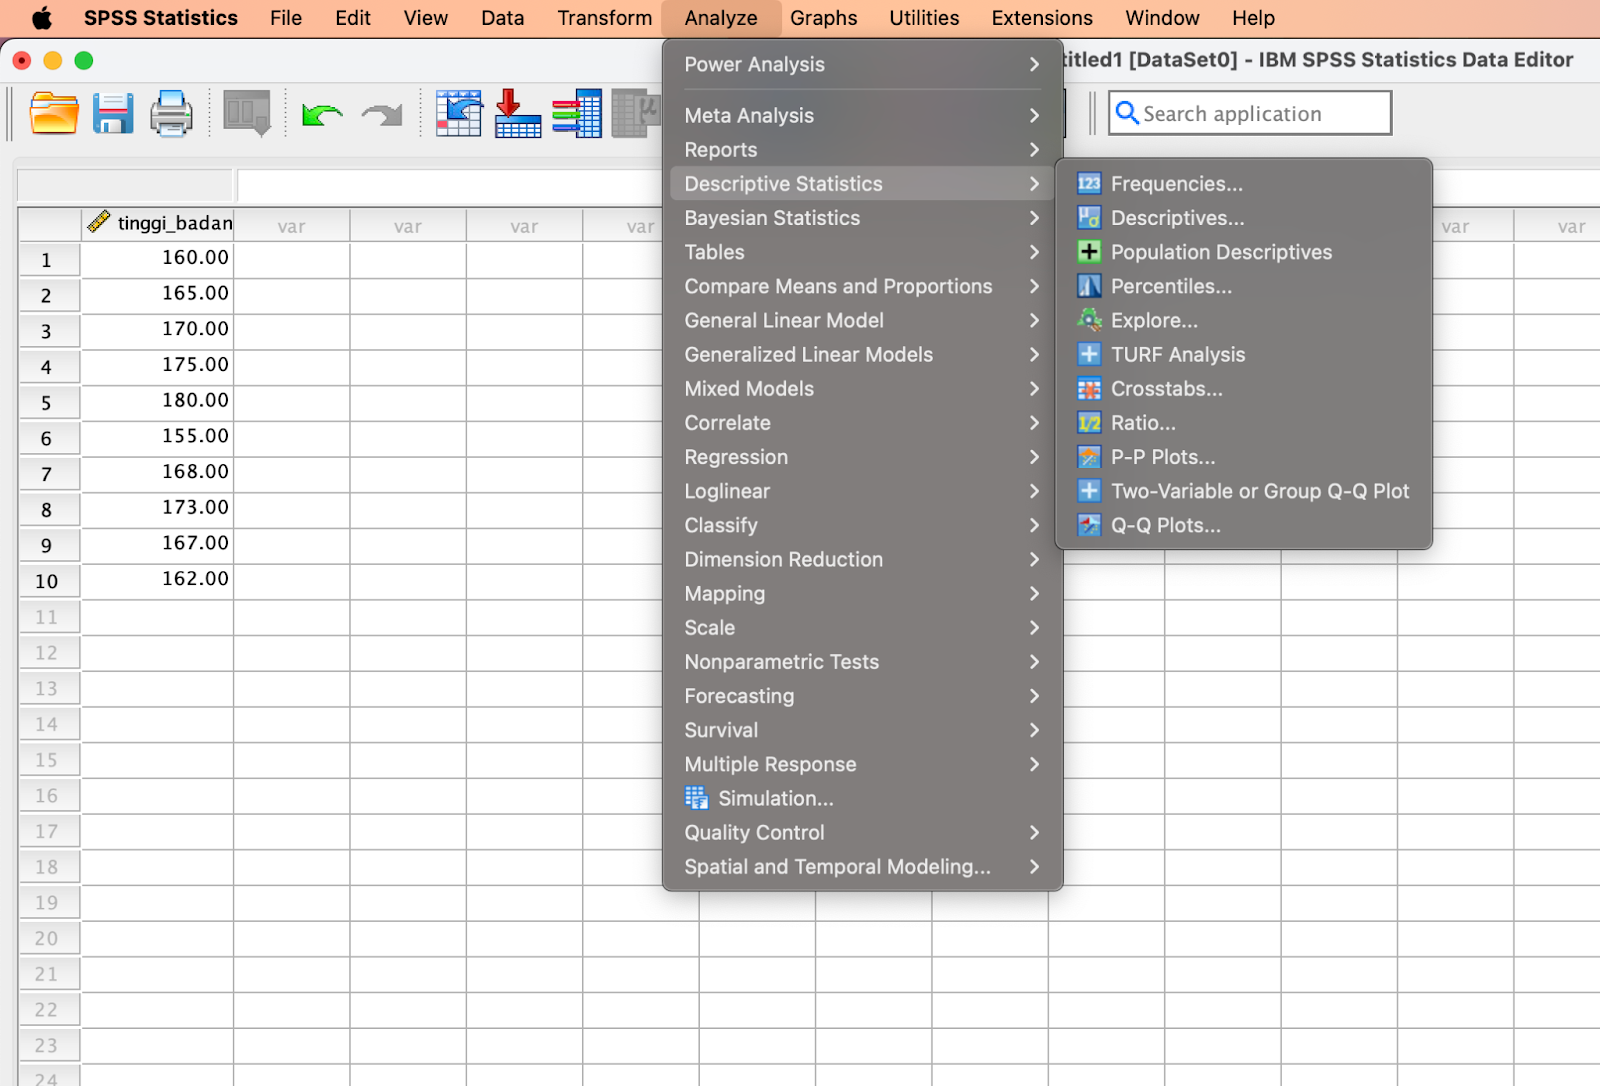Screen dimensions: 1600x1086
Task: Select the cell containing 162.00
Action: coord(157,579)
